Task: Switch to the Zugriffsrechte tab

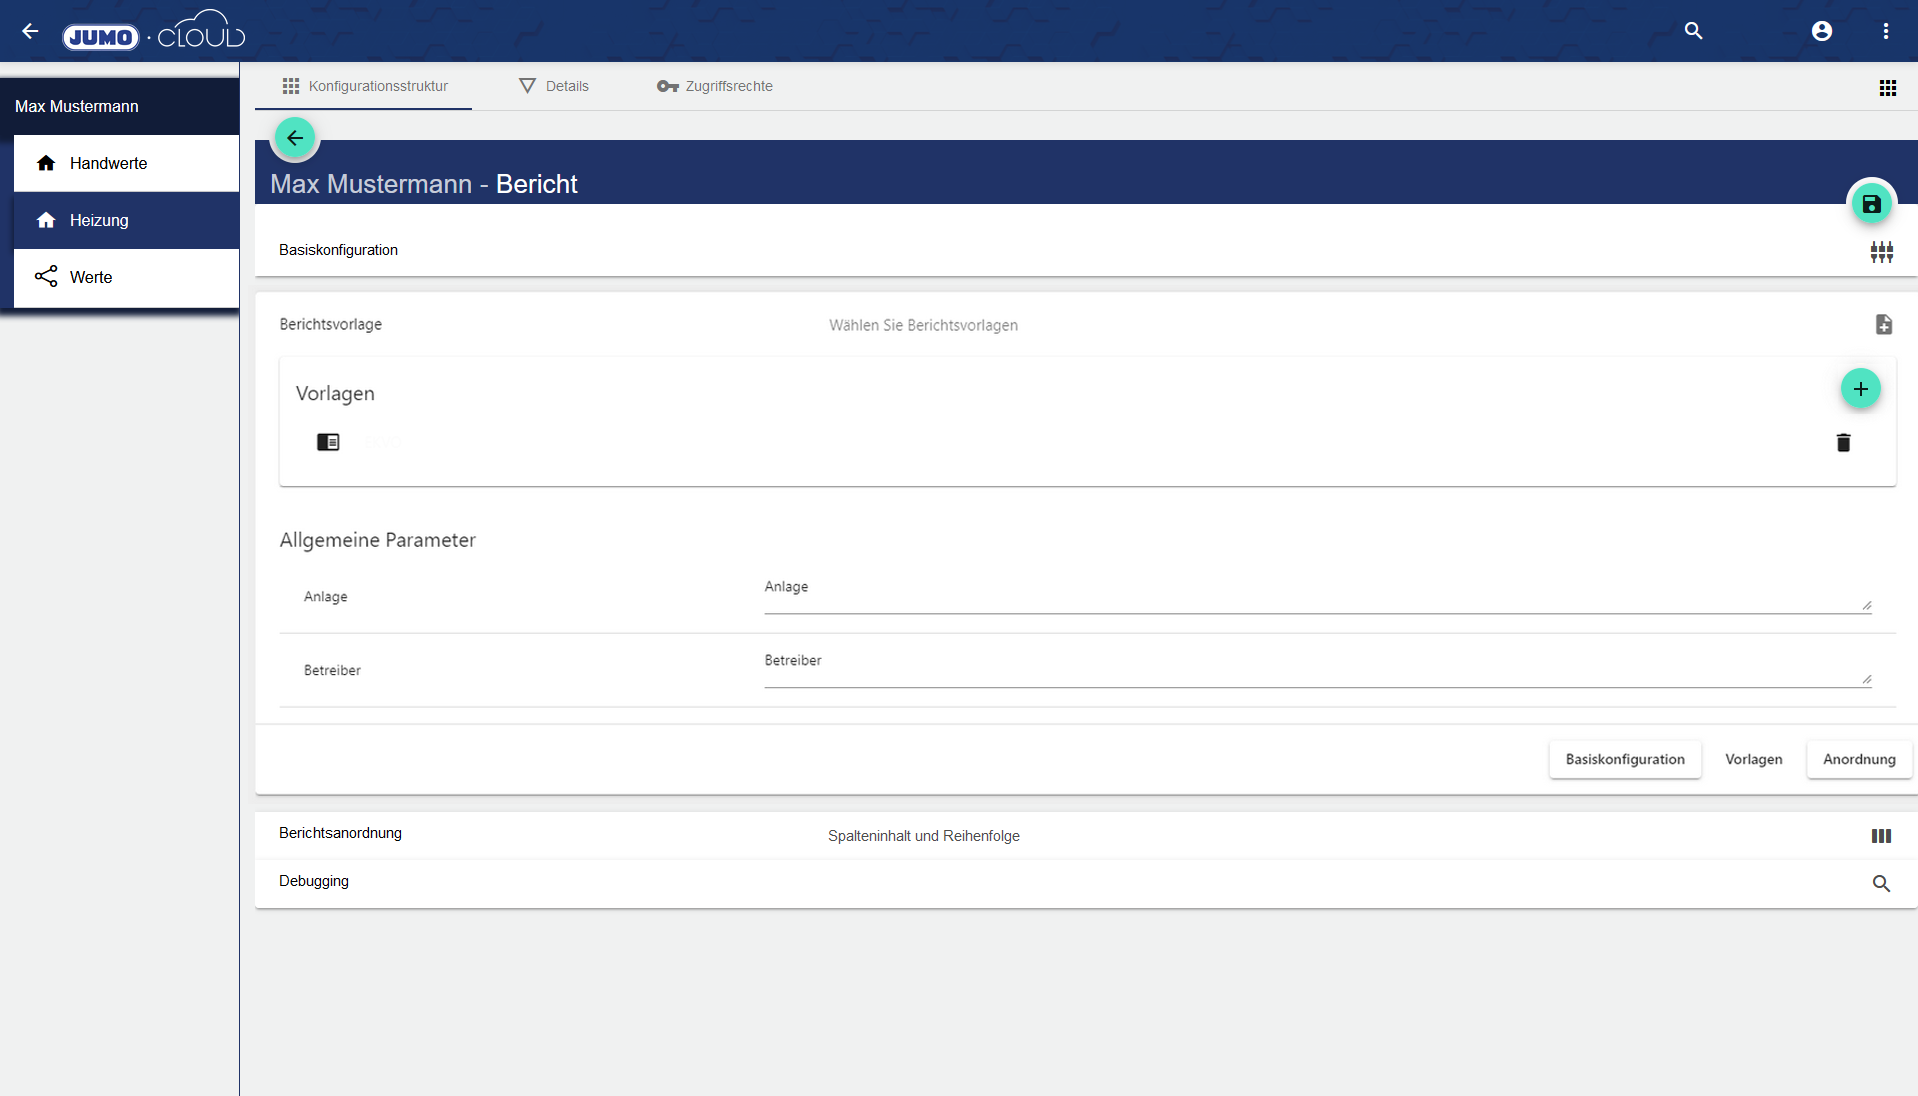Action: coord(715,86)
